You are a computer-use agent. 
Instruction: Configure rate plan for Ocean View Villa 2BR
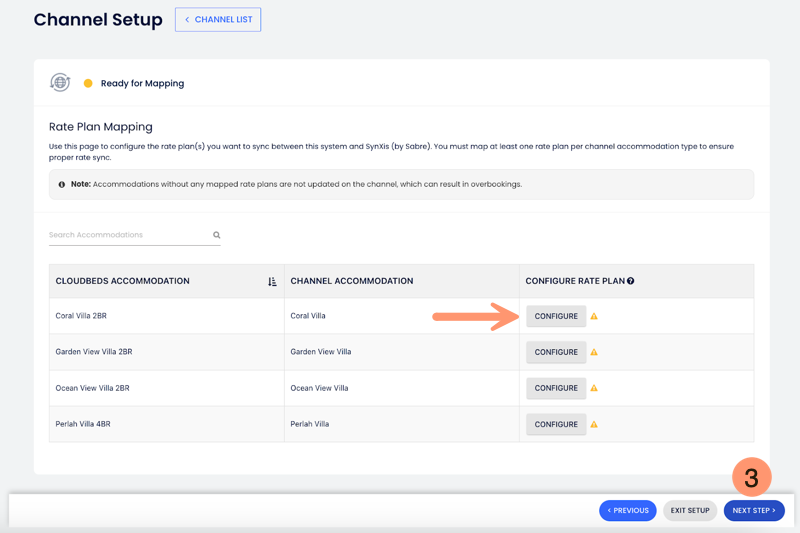[x=556, y=388]
